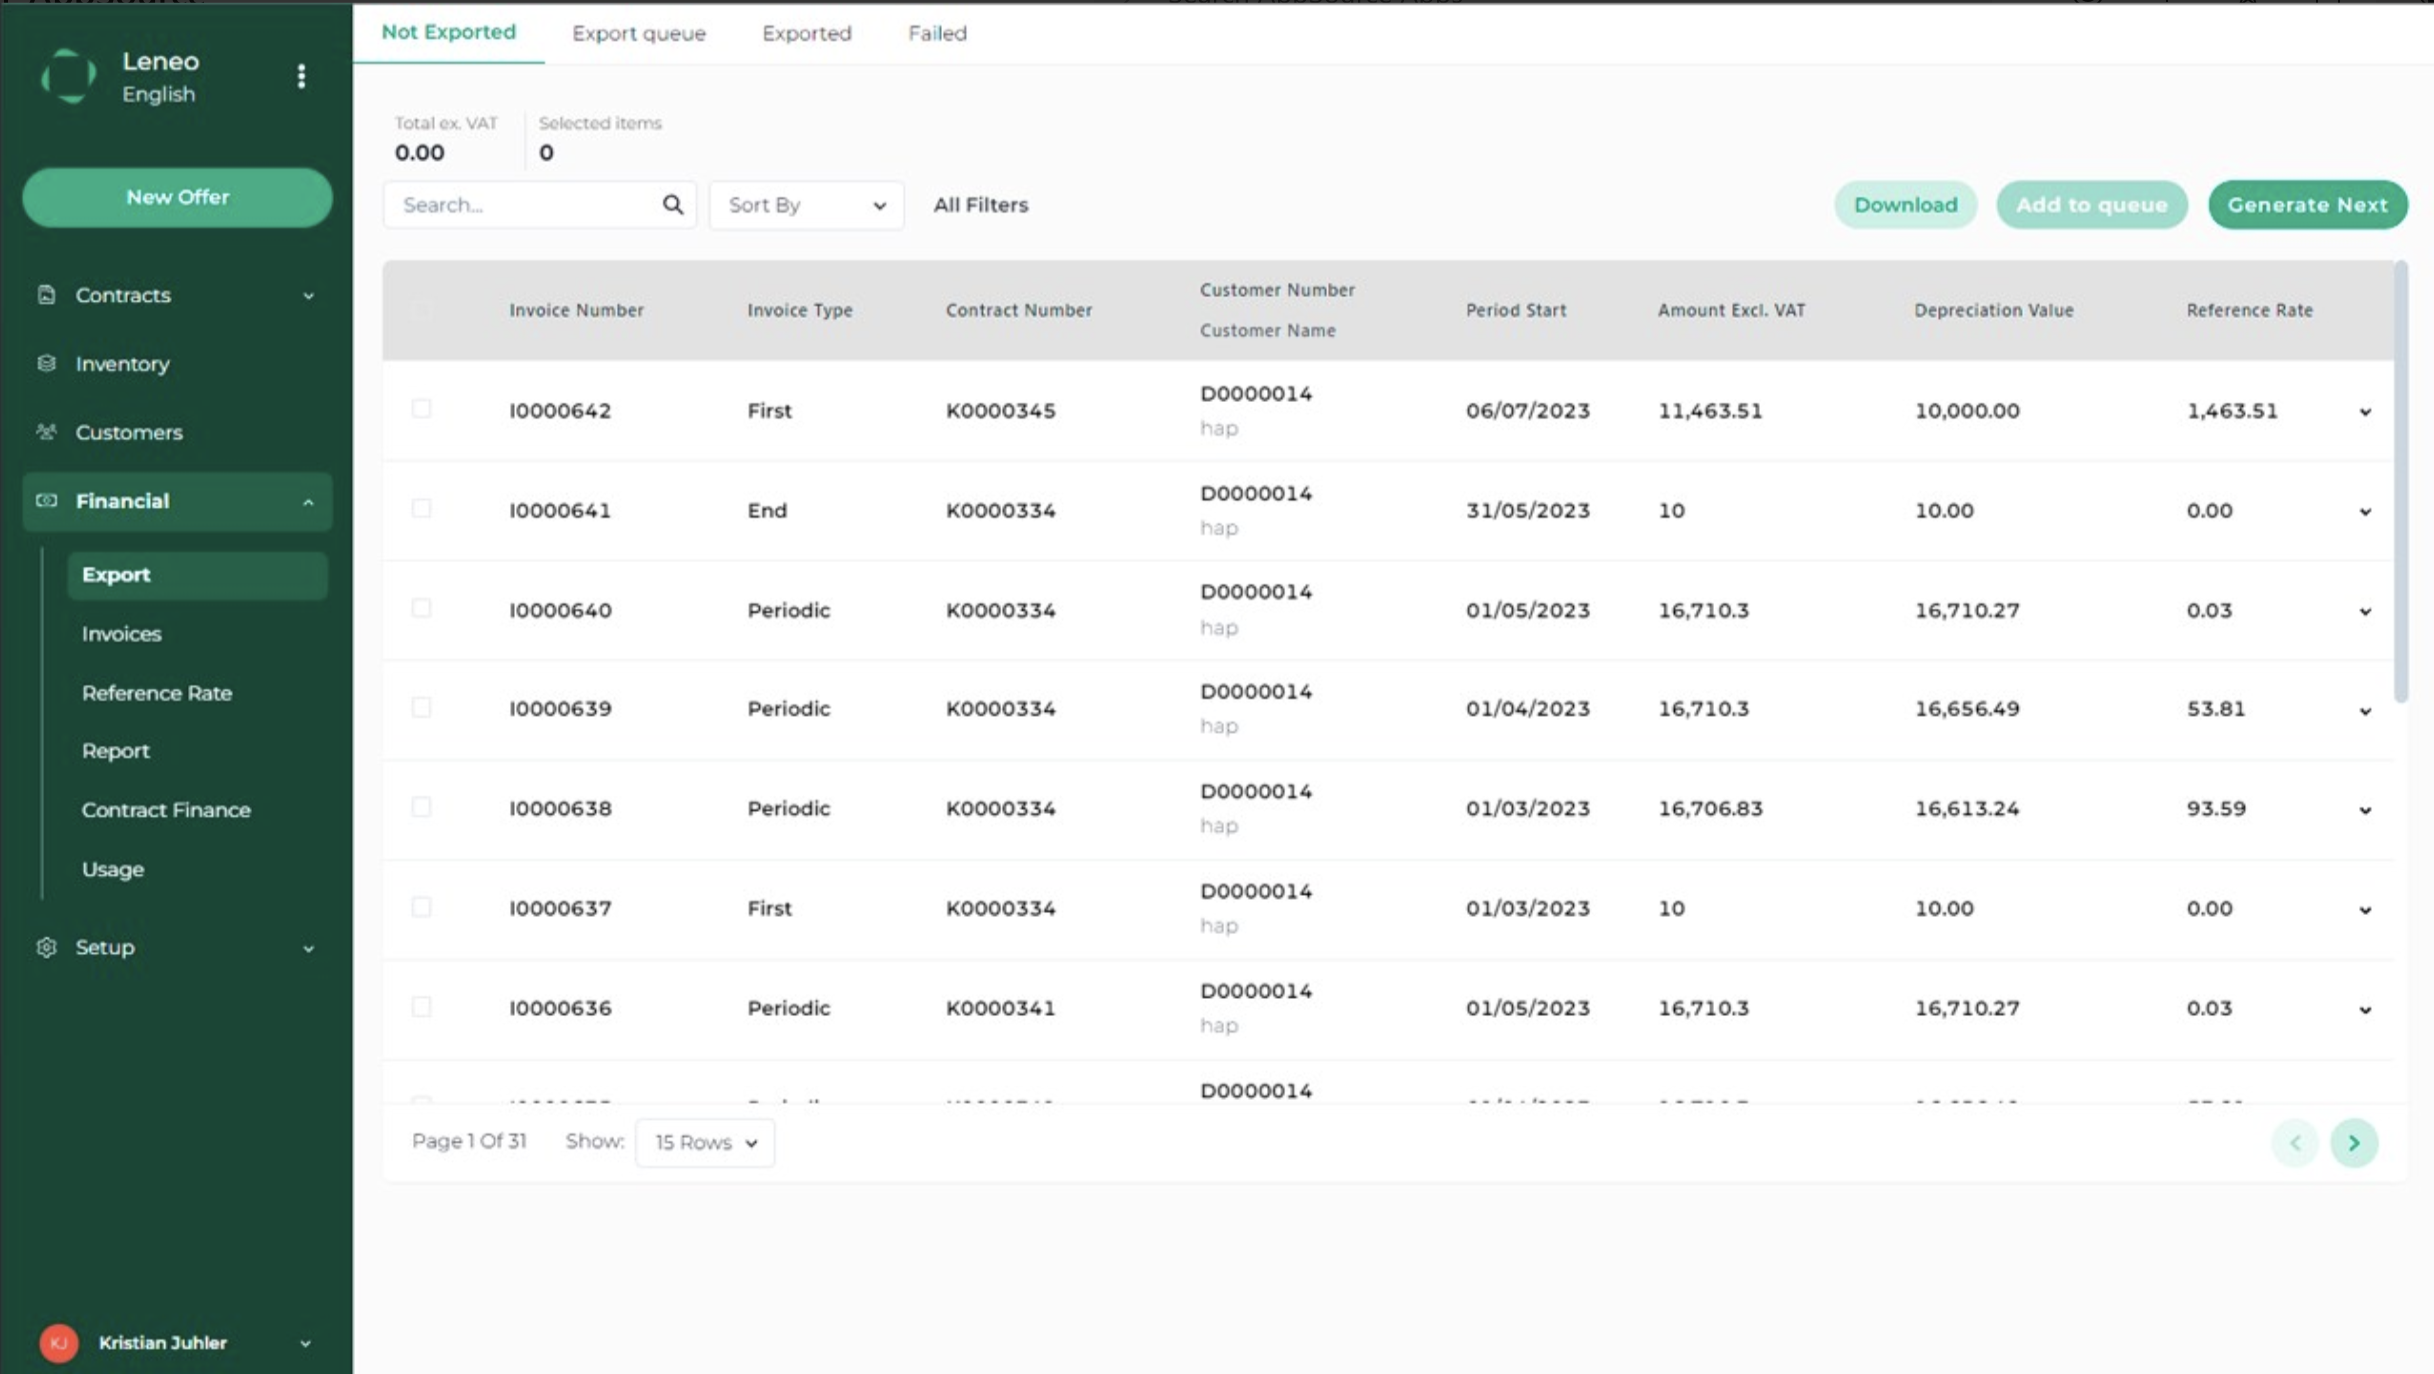Open Usage in the sidebar
The height and width of the screenshot is (1374, 2434).
pyautogui.click(x=113, y=869)
